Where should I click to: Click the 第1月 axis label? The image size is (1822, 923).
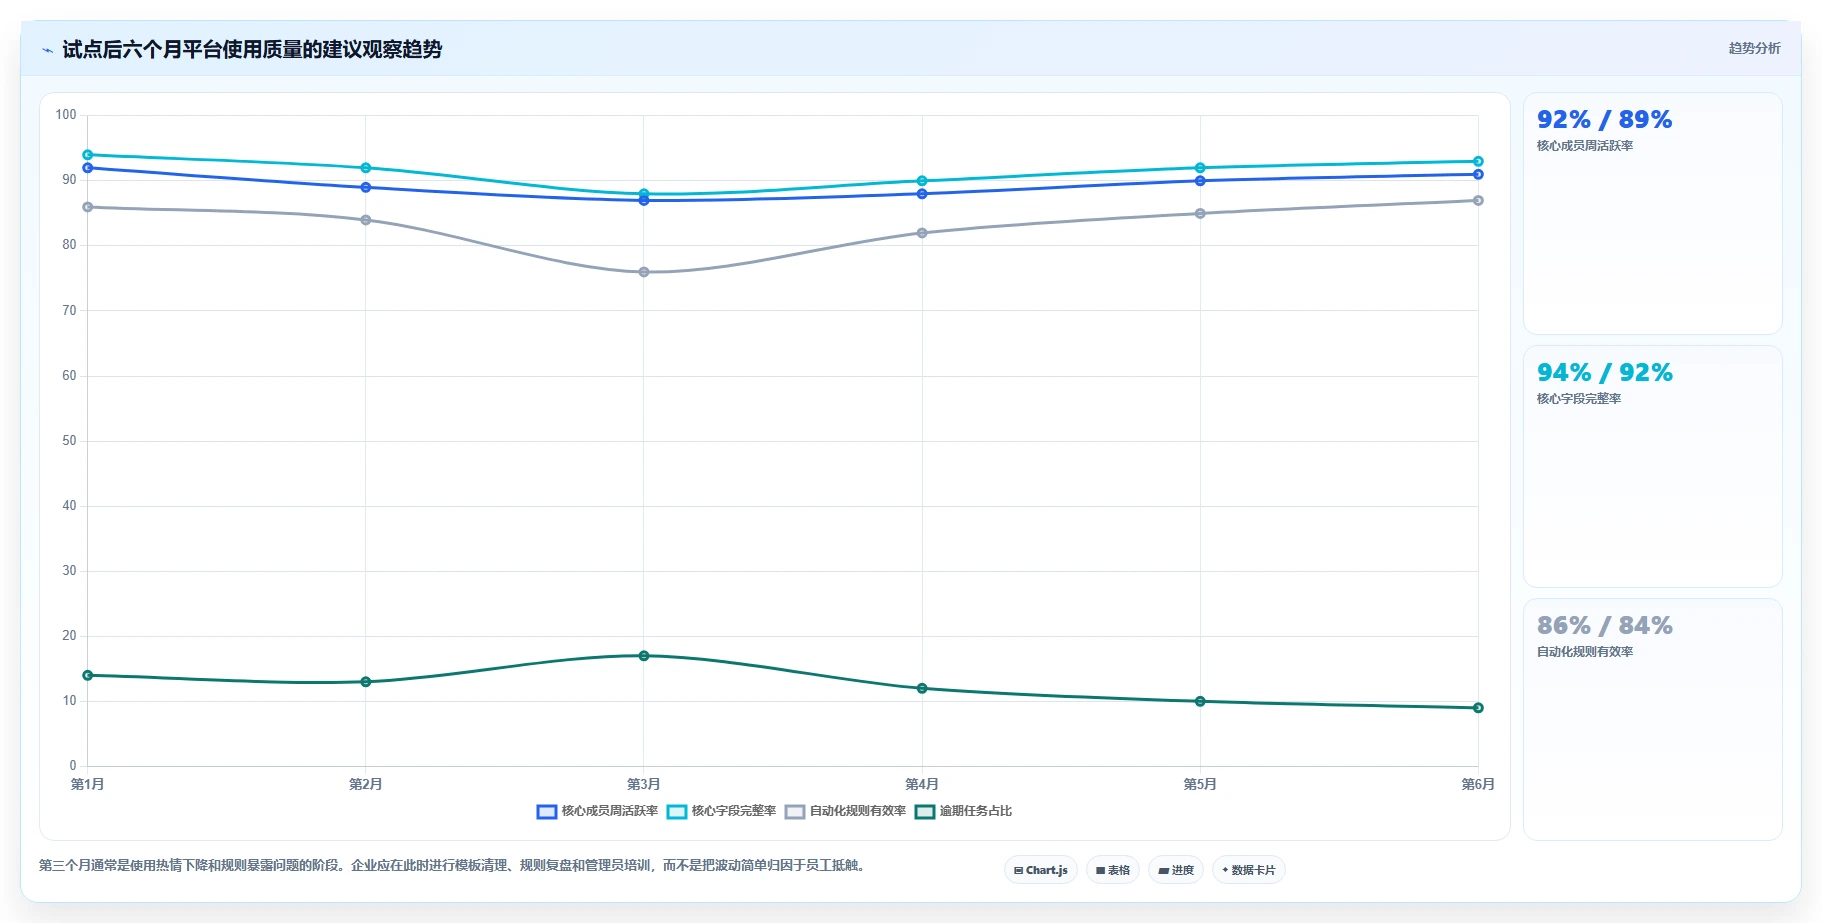tap(88, 784)
